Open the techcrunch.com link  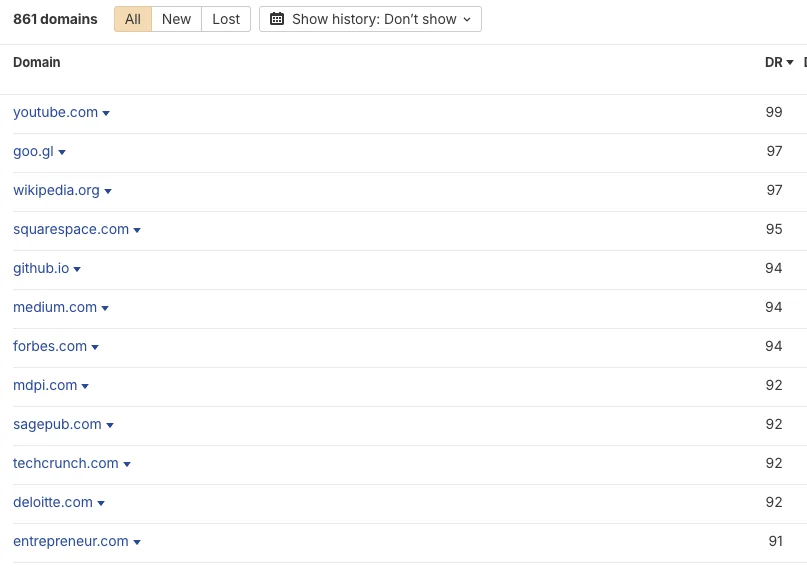point(66,464)
